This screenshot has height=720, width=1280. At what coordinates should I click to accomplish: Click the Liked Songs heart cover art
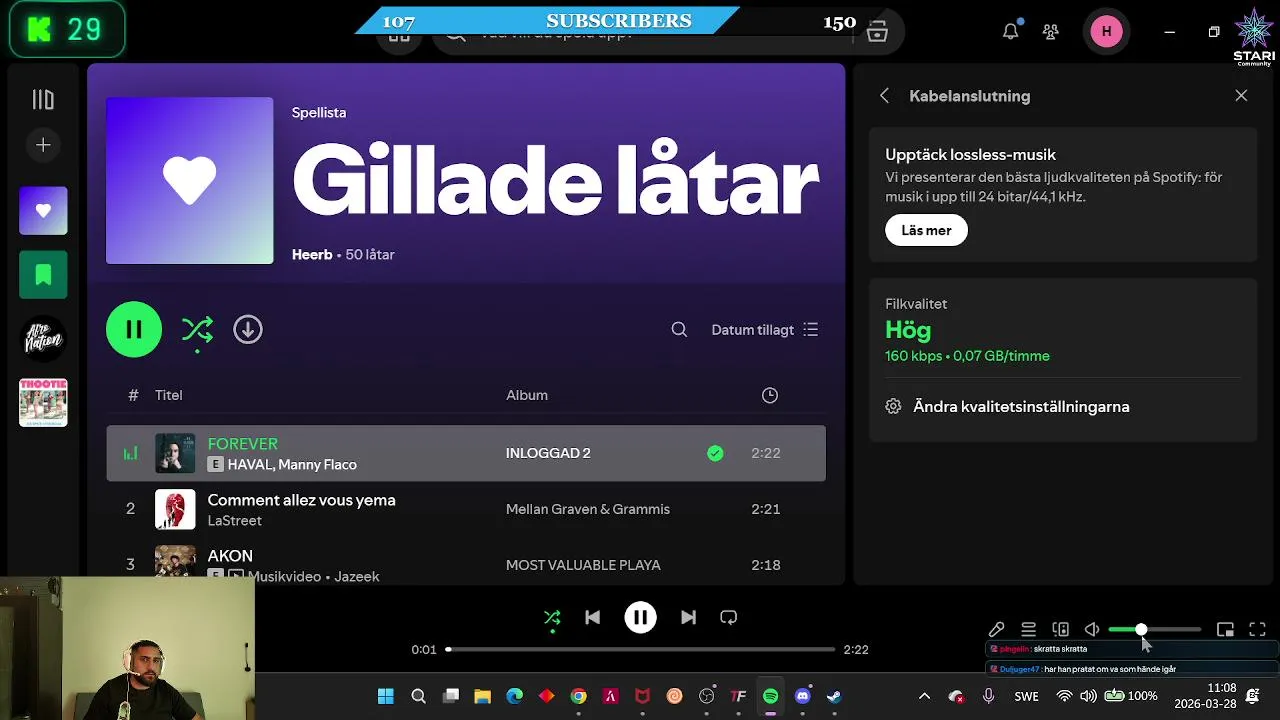point(190,180)
